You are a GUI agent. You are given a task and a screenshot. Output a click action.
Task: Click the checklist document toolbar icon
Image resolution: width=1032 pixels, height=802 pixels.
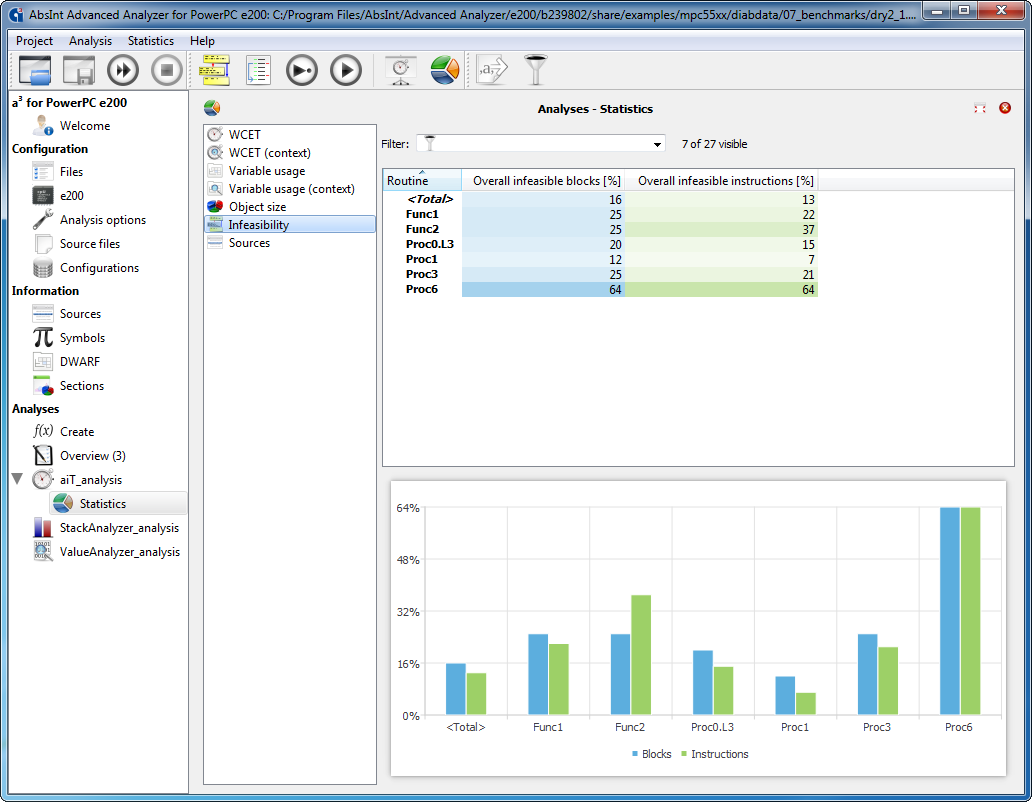258,70
